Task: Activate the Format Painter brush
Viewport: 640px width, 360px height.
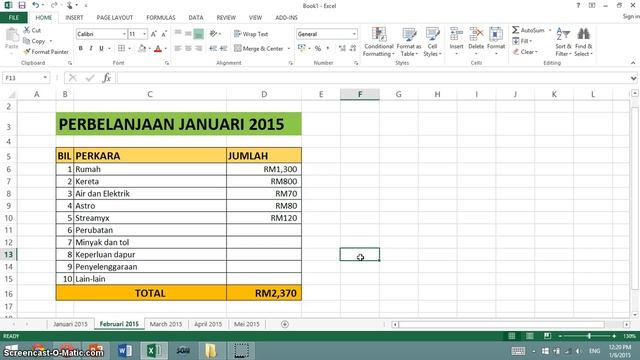Action: pyautogui.click(x=27, y=52)
